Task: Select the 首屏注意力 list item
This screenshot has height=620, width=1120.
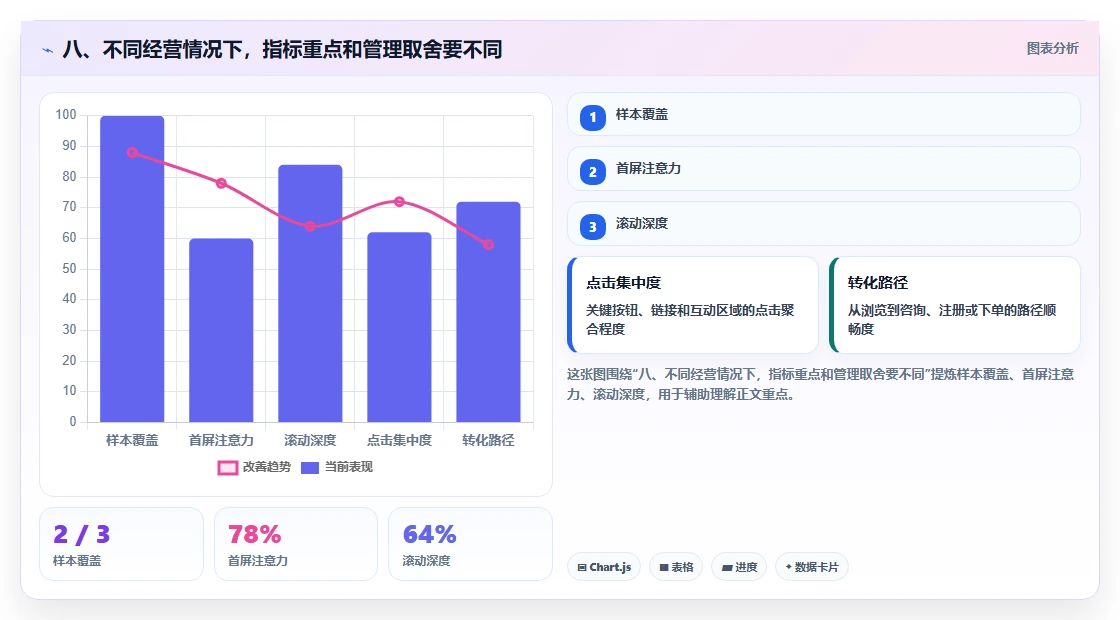Action: [x=824, y=169]
